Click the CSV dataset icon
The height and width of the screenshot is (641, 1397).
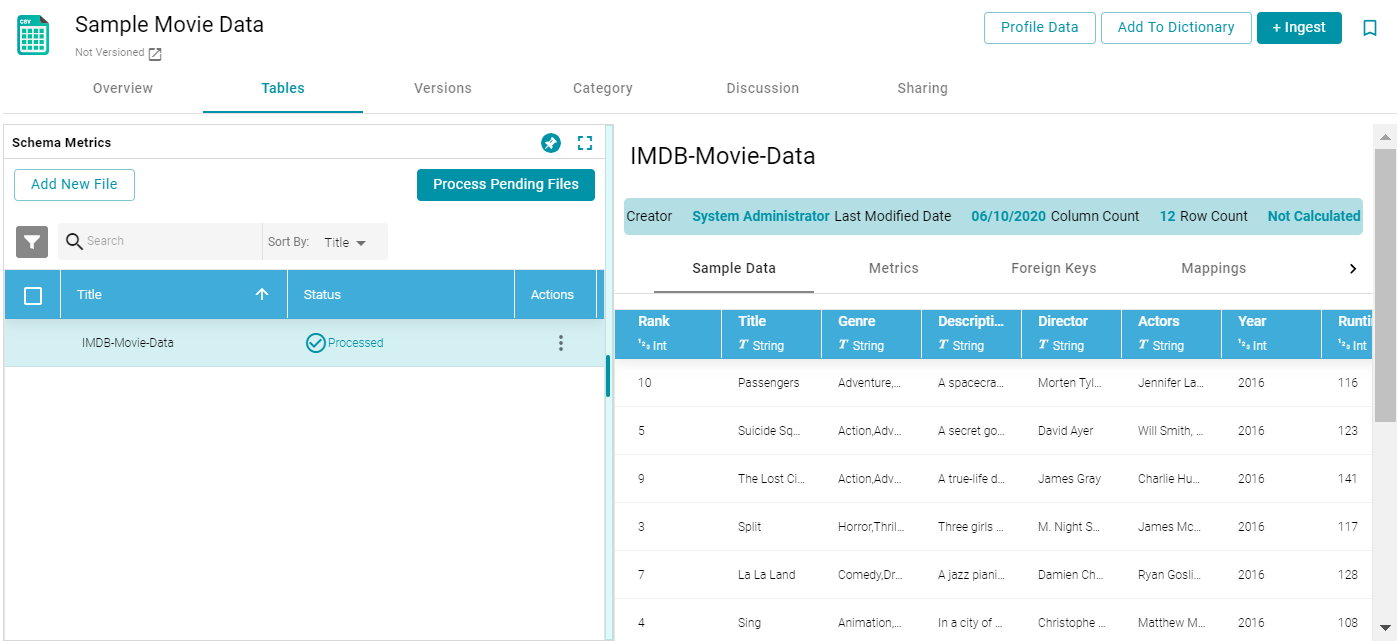click(33, 35)
